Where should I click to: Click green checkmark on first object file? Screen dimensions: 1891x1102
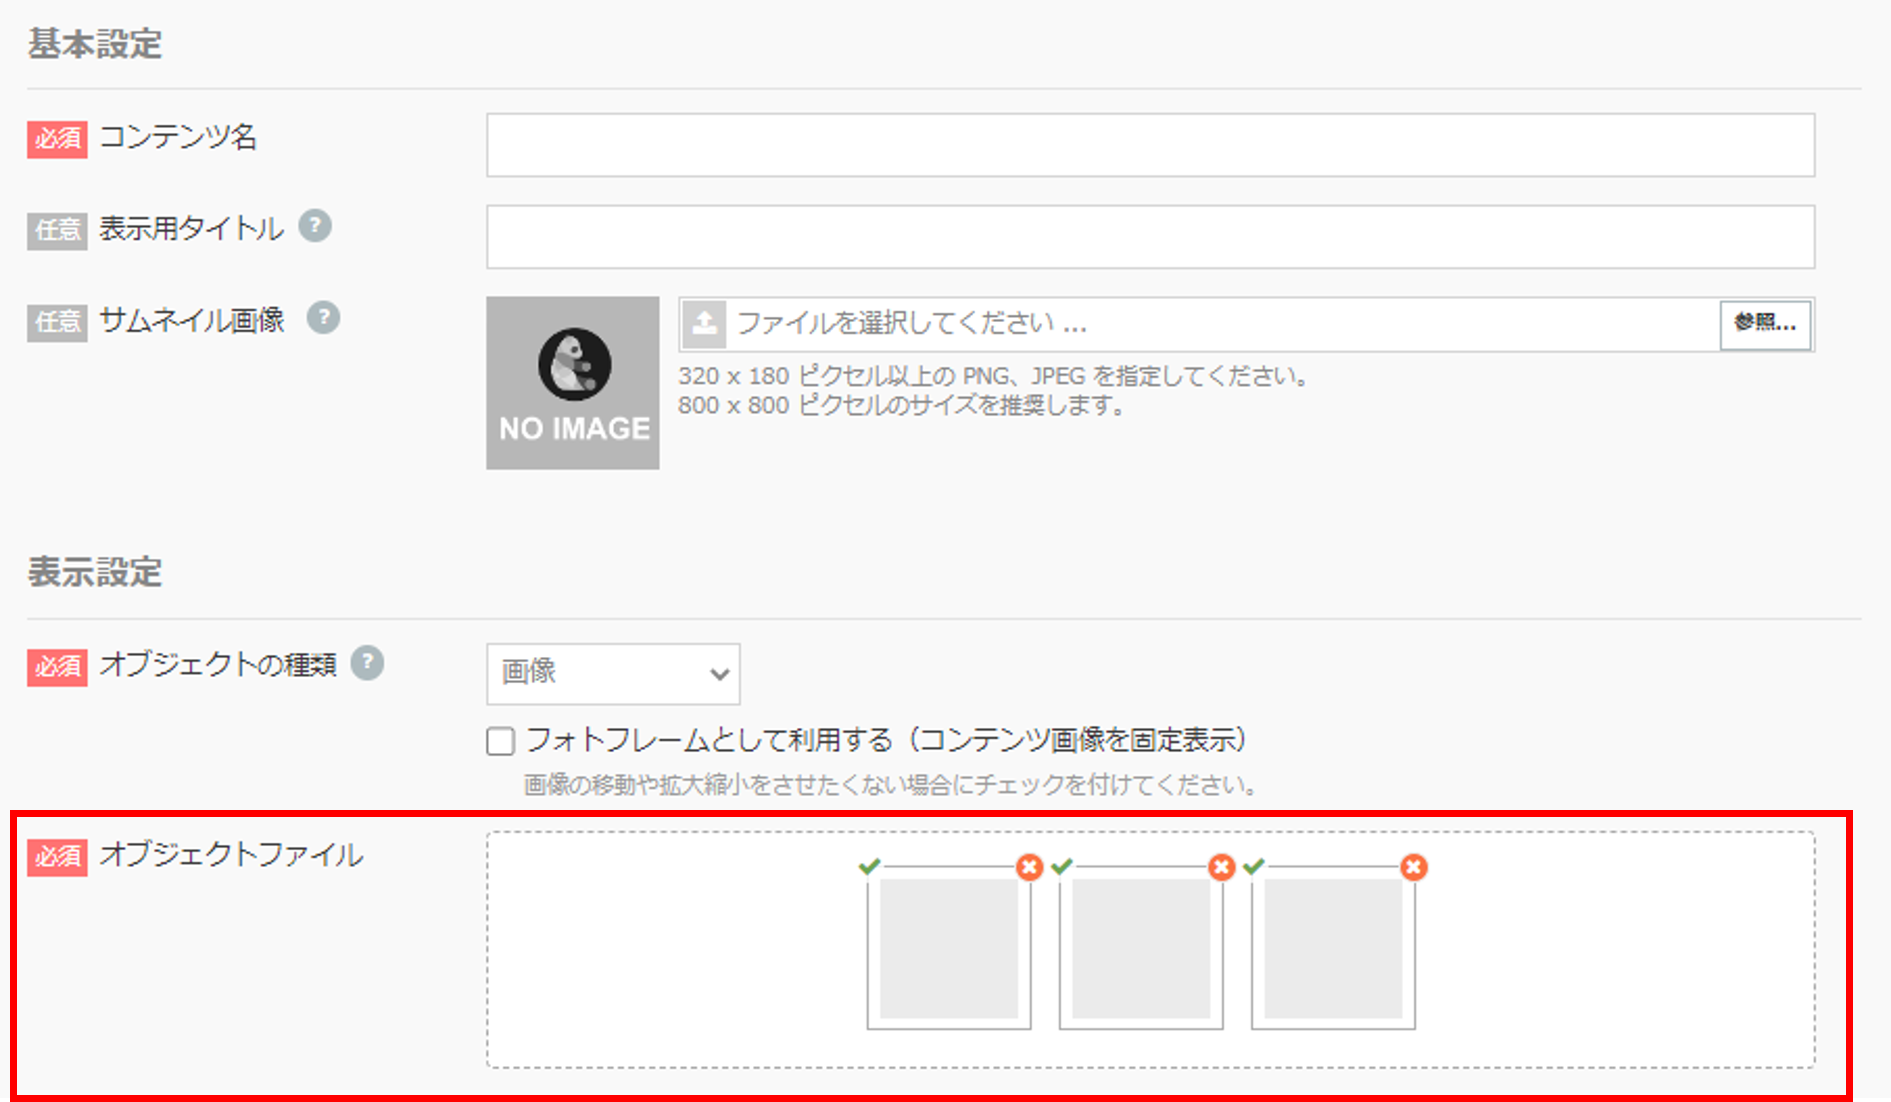869,866
